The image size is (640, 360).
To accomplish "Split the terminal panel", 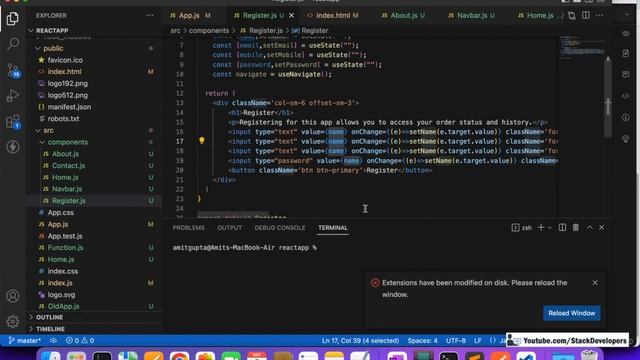I will point(562,227).
